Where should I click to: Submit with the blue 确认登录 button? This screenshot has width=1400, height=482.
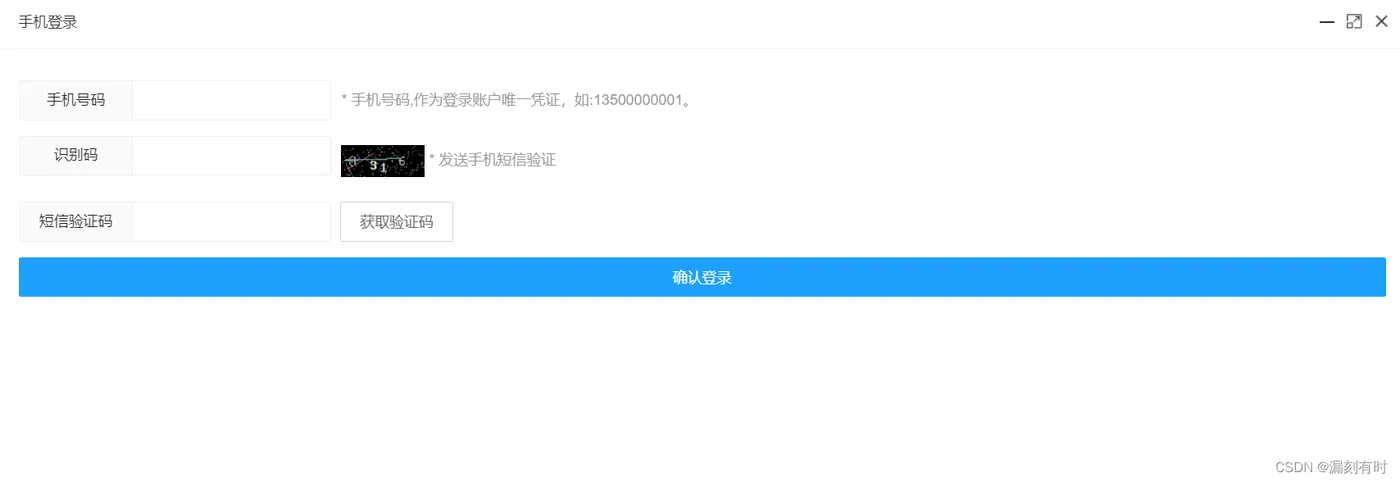(702, 277)
